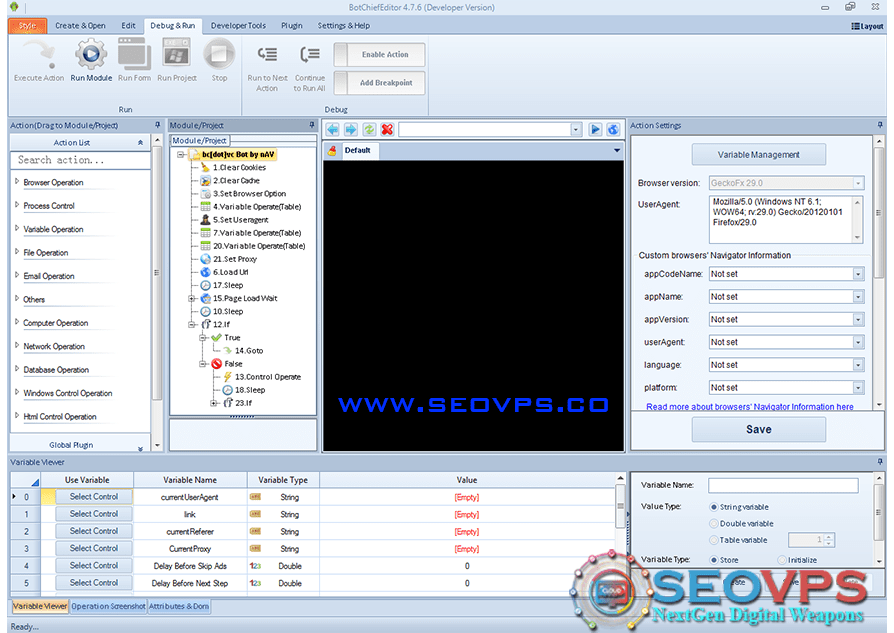
Task: Click the blue Go navigate arrow icon
Action: (595, 129)
